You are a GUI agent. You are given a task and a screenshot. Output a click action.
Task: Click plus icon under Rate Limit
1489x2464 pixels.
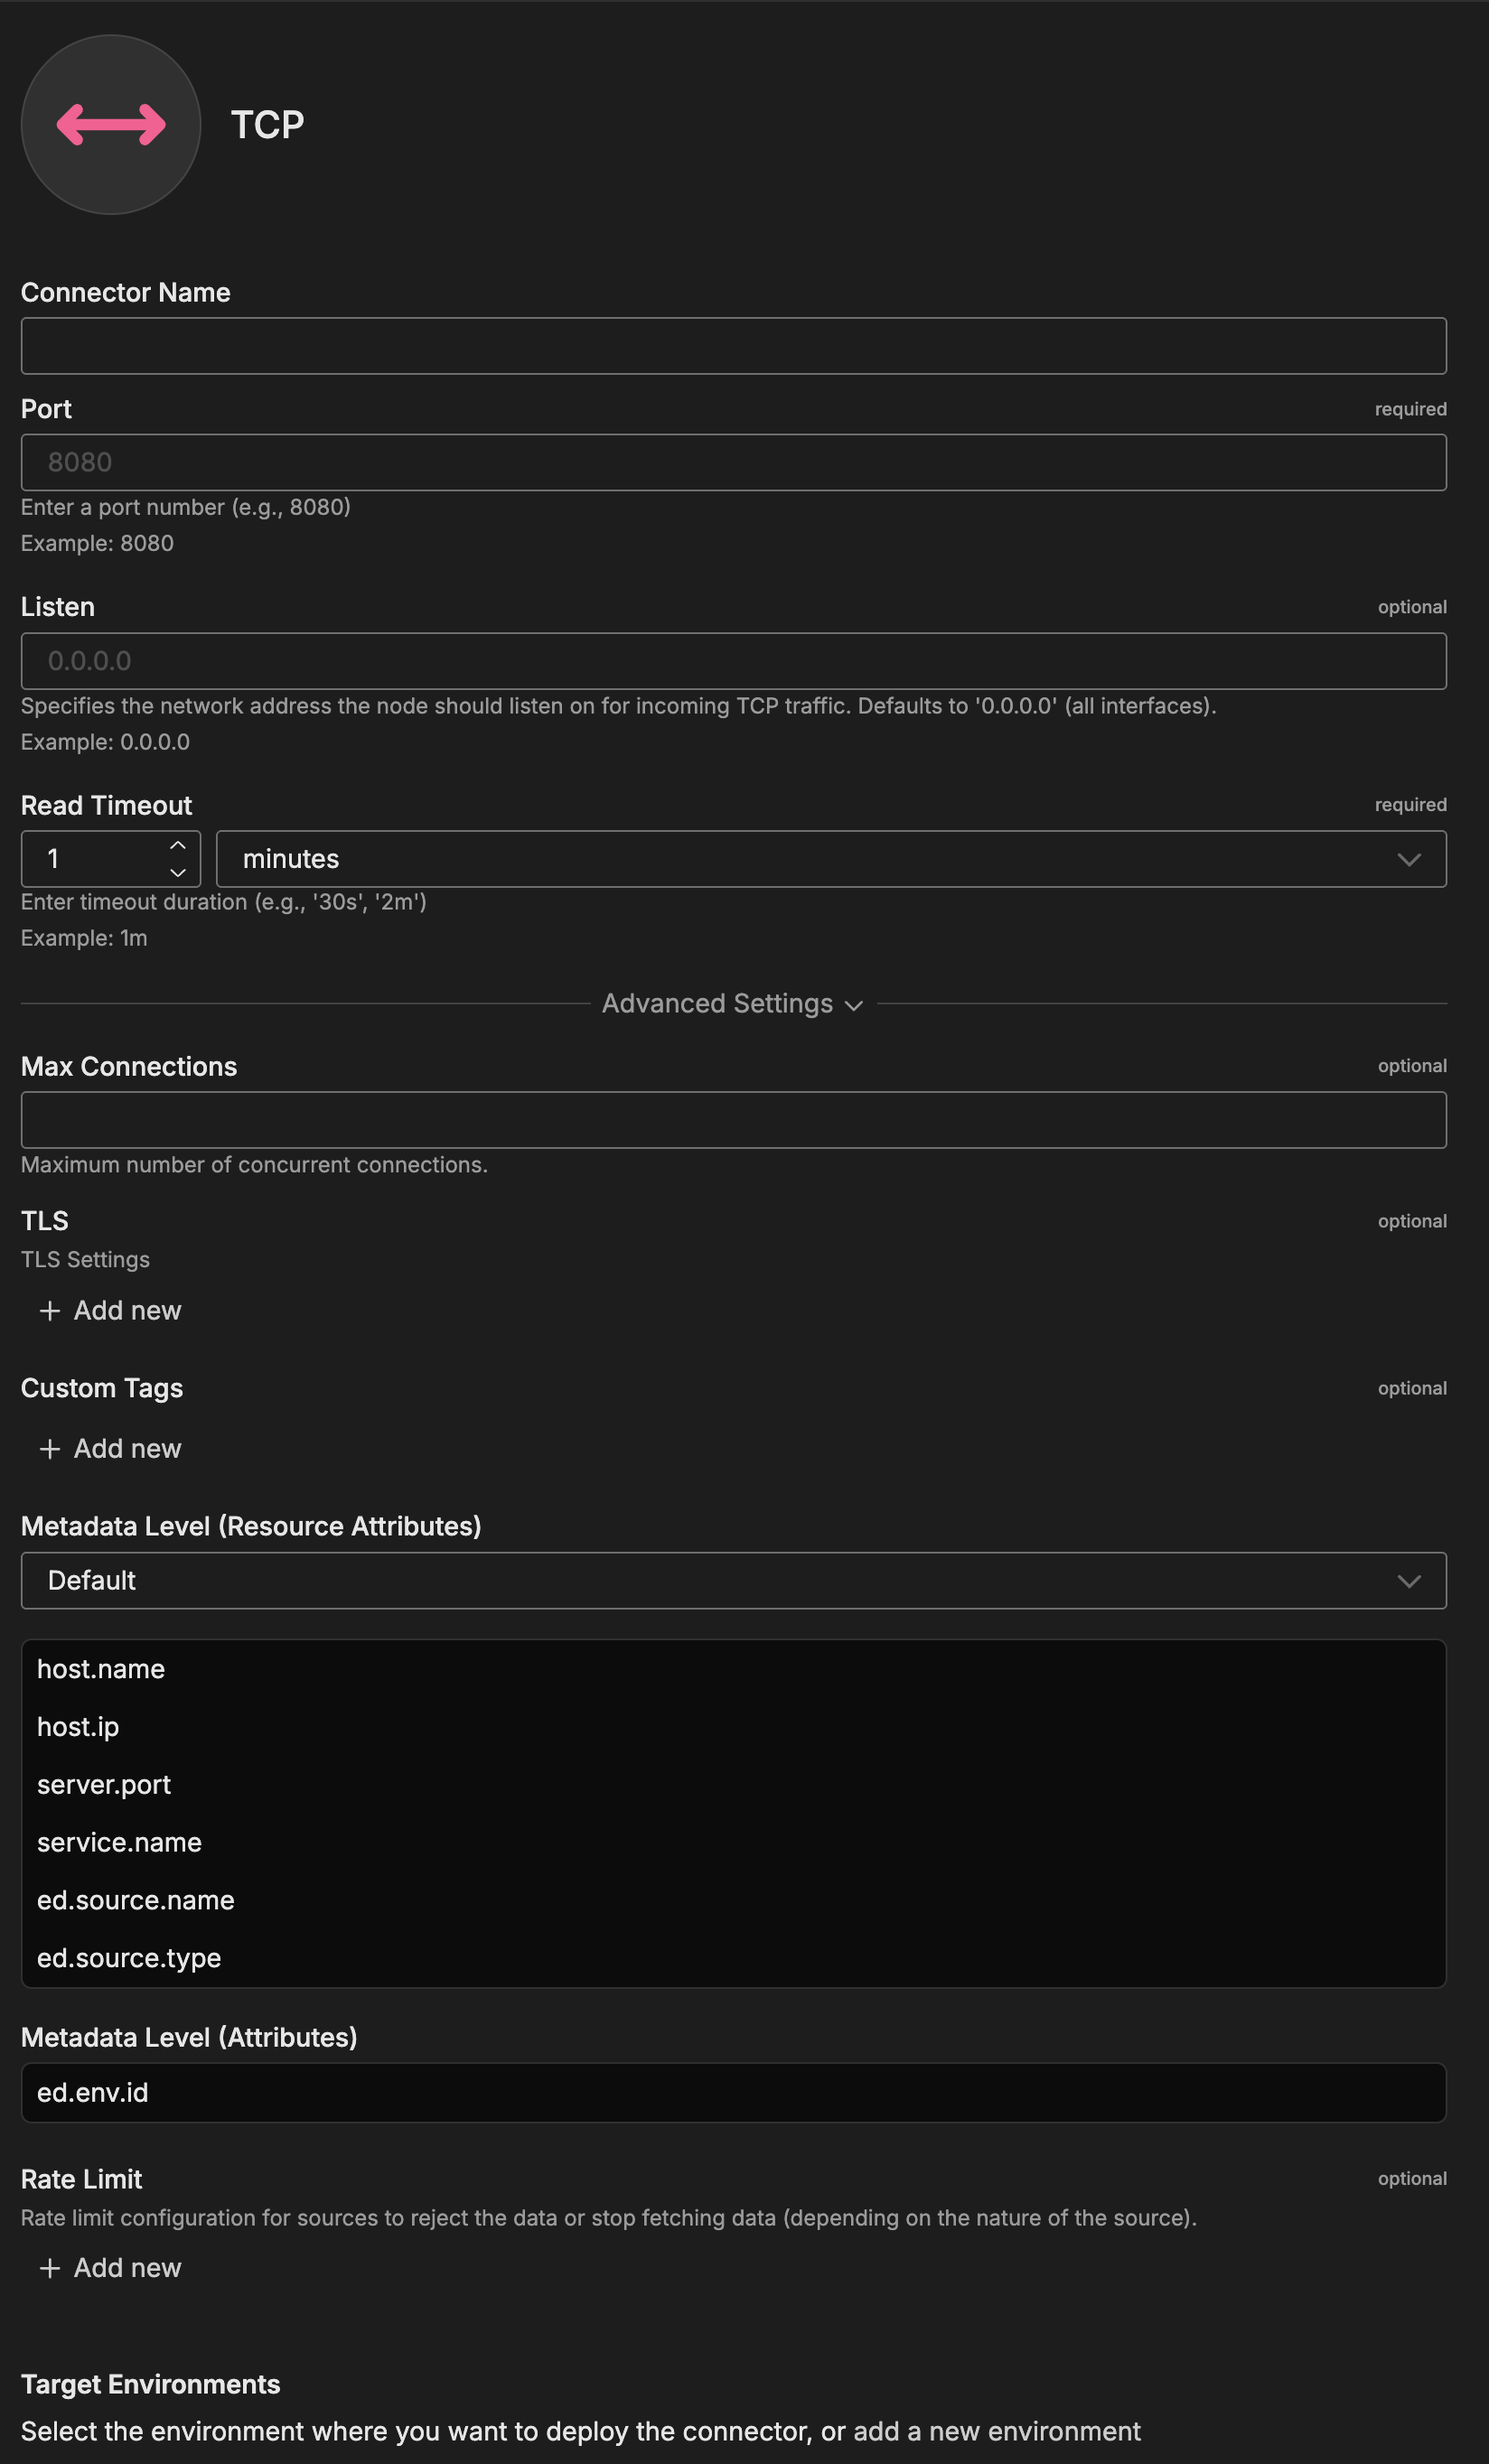[x=50, y=2268]
